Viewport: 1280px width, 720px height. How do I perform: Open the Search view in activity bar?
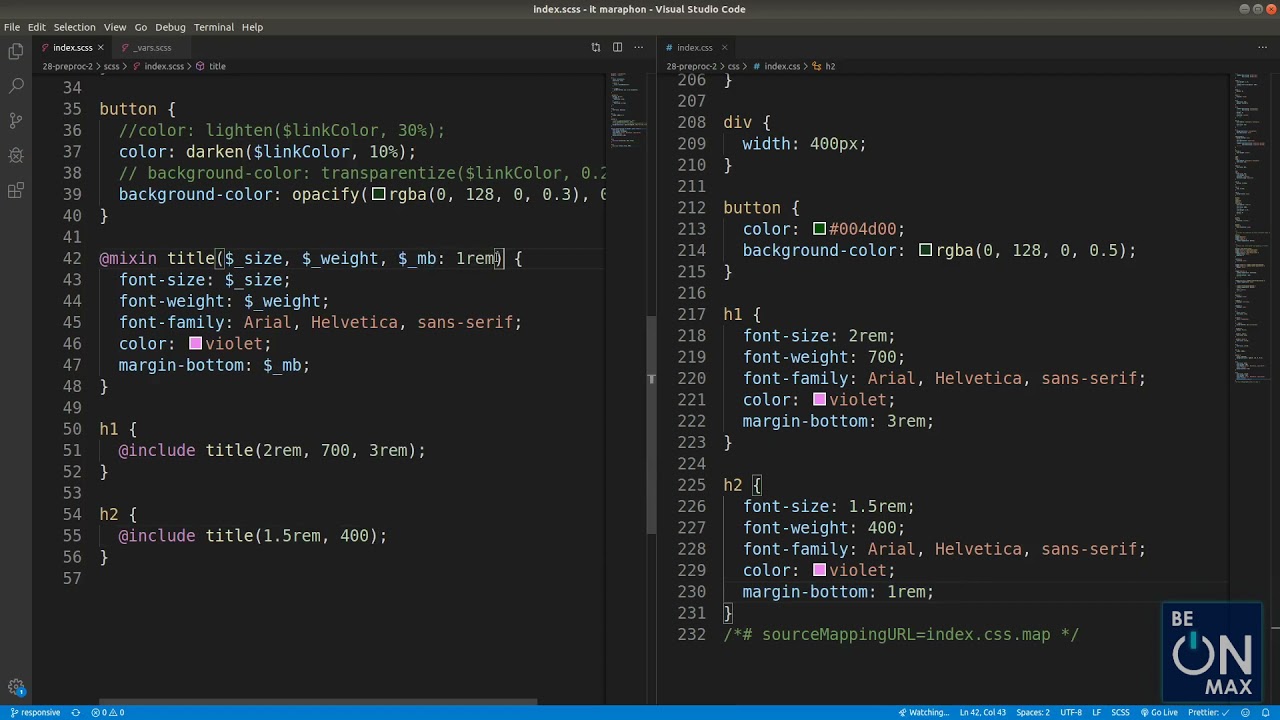(16, 86)
